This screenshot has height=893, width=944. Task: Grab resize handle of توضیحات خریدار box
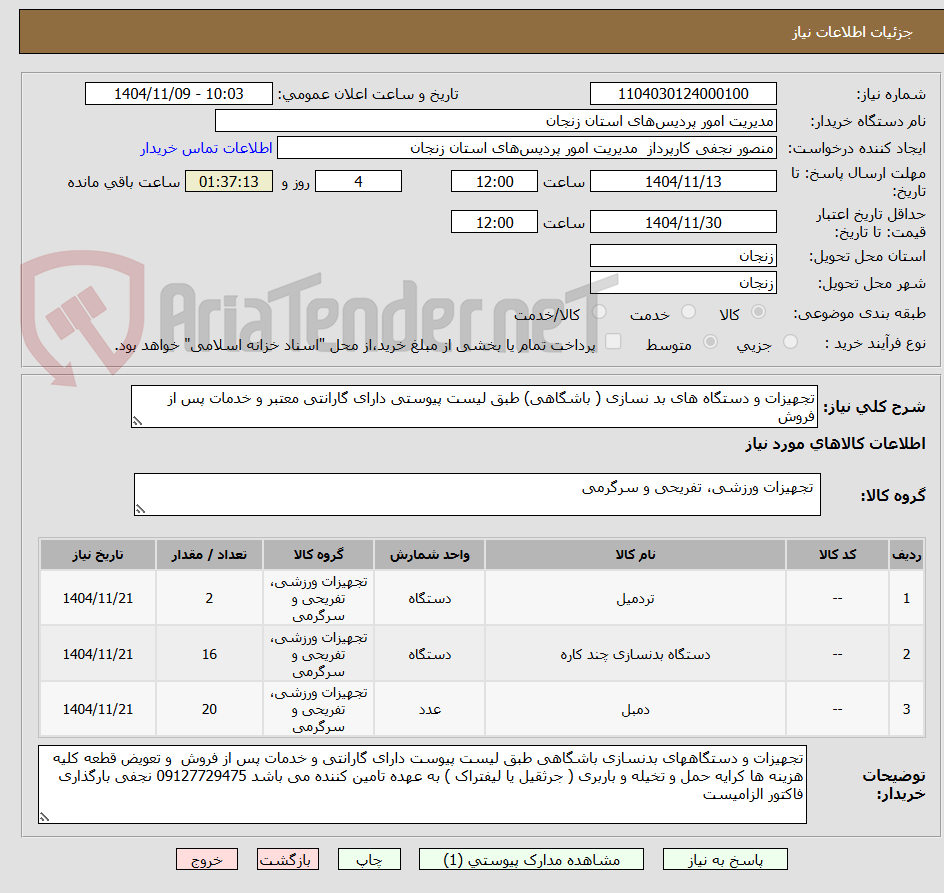44,817
